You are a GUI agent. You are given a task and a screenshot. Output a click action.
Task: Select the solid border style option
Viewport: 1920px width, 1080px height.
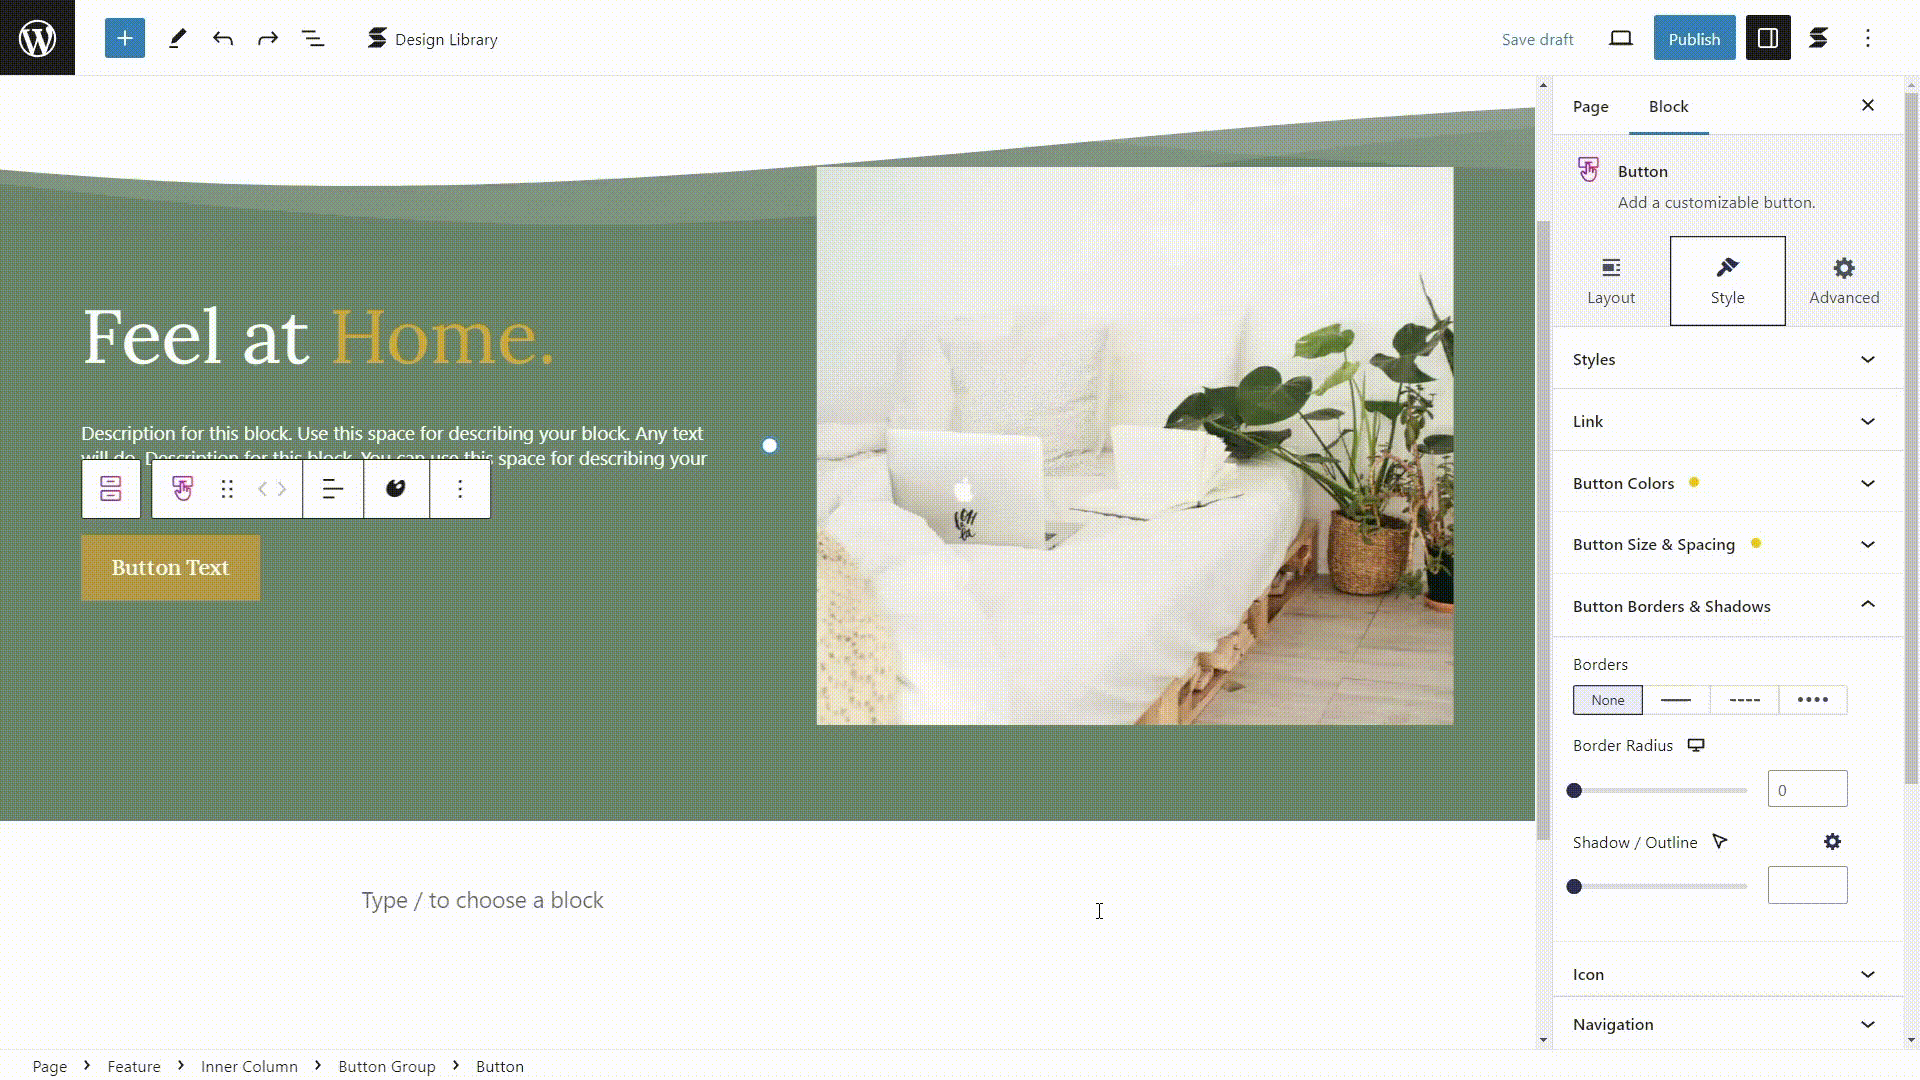(1676, 699)
